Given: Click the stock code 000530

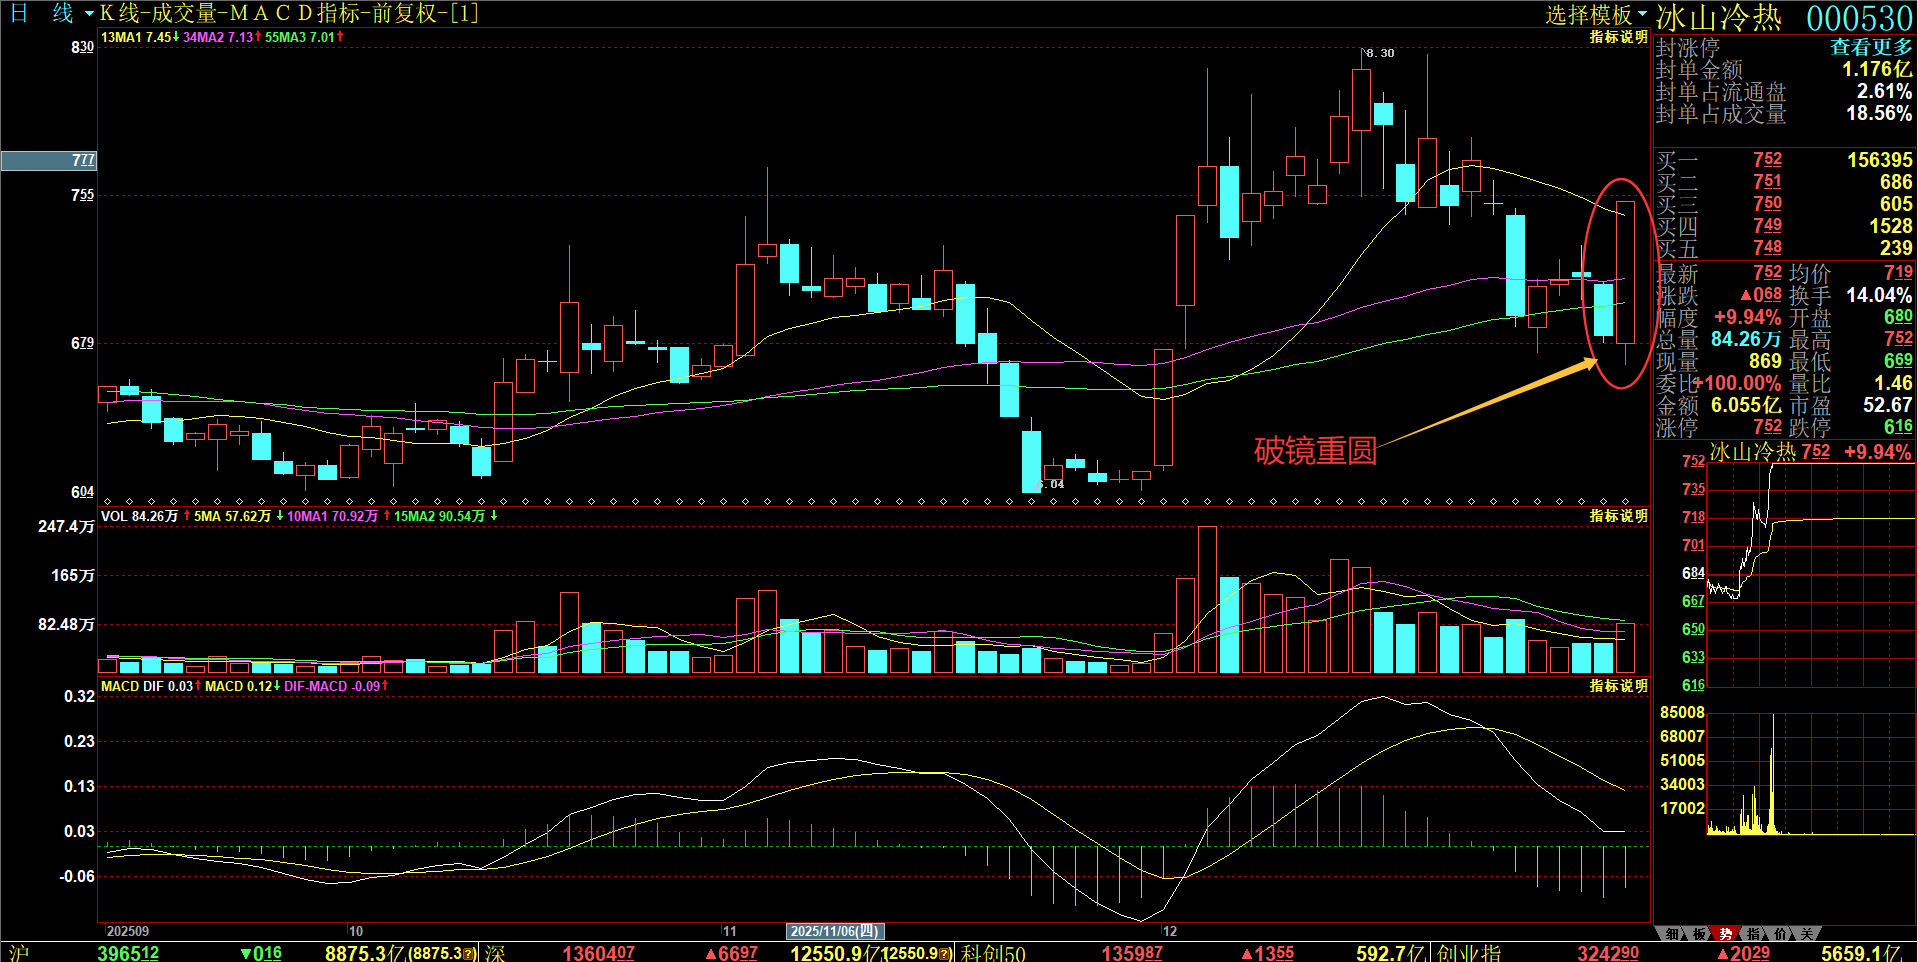Looking at the screenshot, I should [1859, 18].
